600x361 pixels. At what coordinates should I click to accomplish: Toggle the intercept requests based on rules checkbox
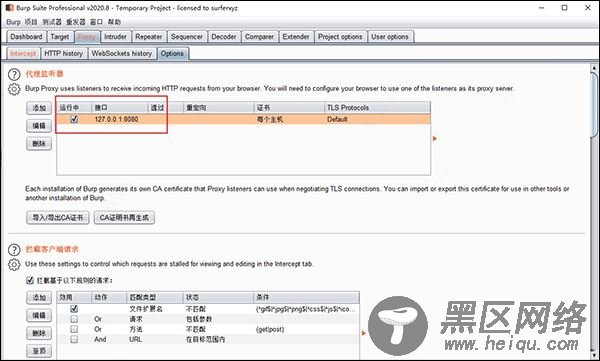(30, 280)
